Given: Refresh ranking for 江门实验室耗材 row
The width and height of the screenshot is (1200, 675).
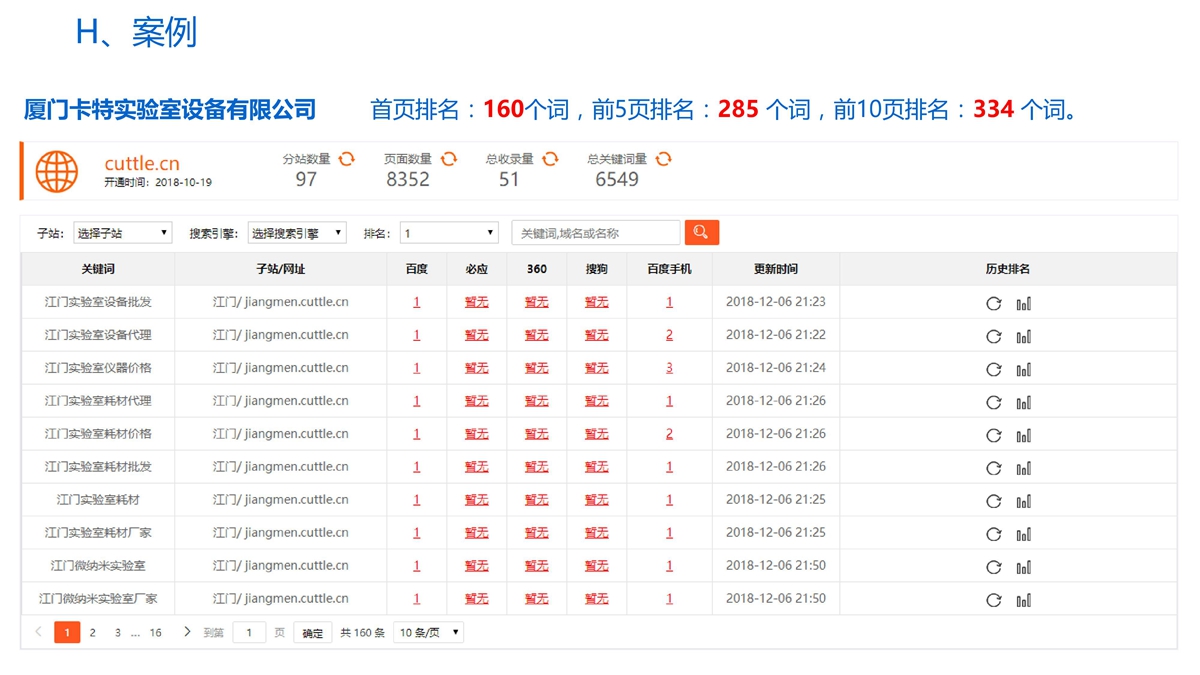Looking at the screenshot, I should coord(993,501).
